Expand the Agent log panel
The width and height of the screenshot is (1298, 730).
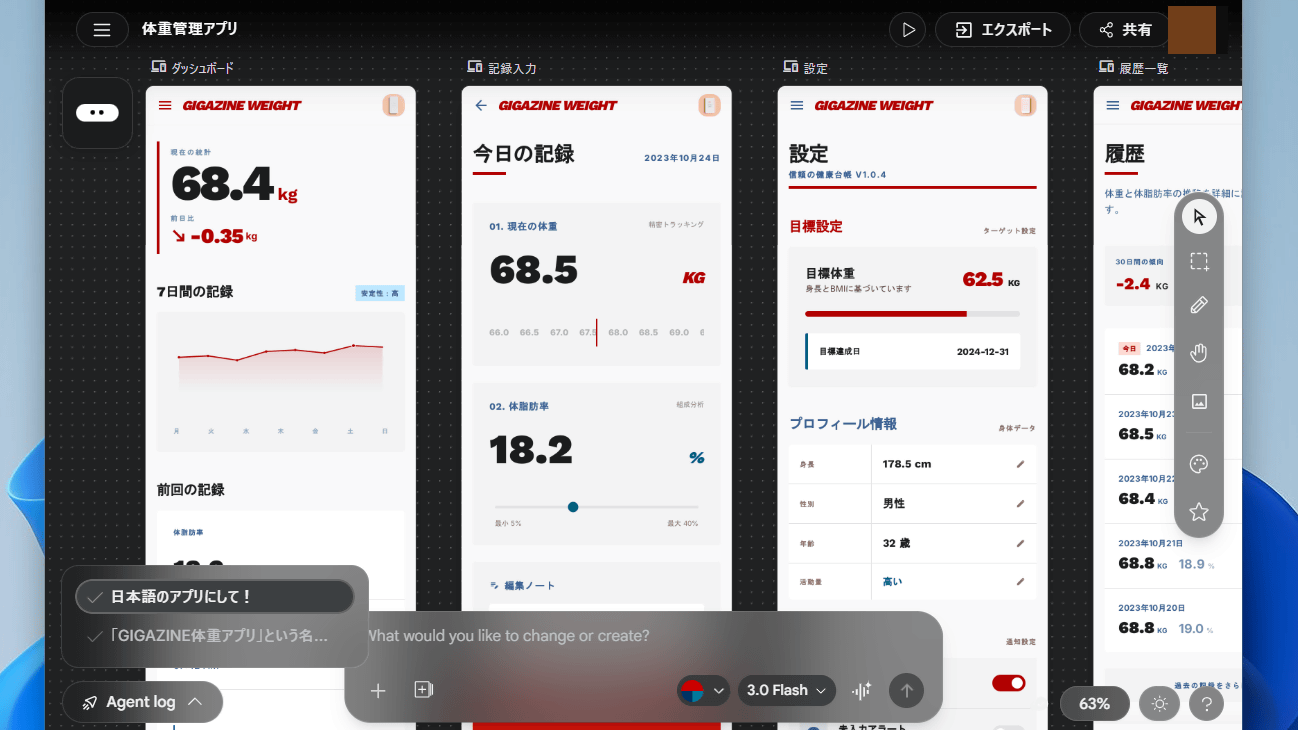click(142, 701)
